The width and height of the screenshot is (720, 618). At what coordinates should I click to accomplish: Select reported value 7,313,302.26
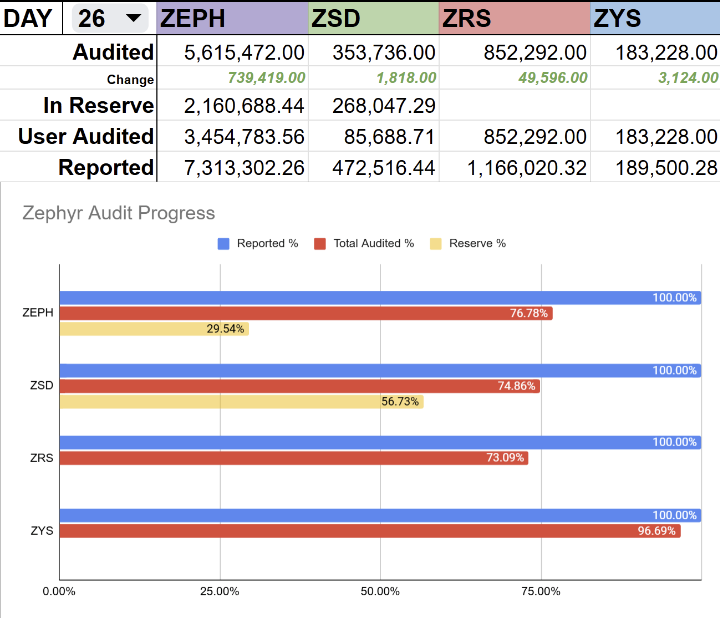coord(244,168)
